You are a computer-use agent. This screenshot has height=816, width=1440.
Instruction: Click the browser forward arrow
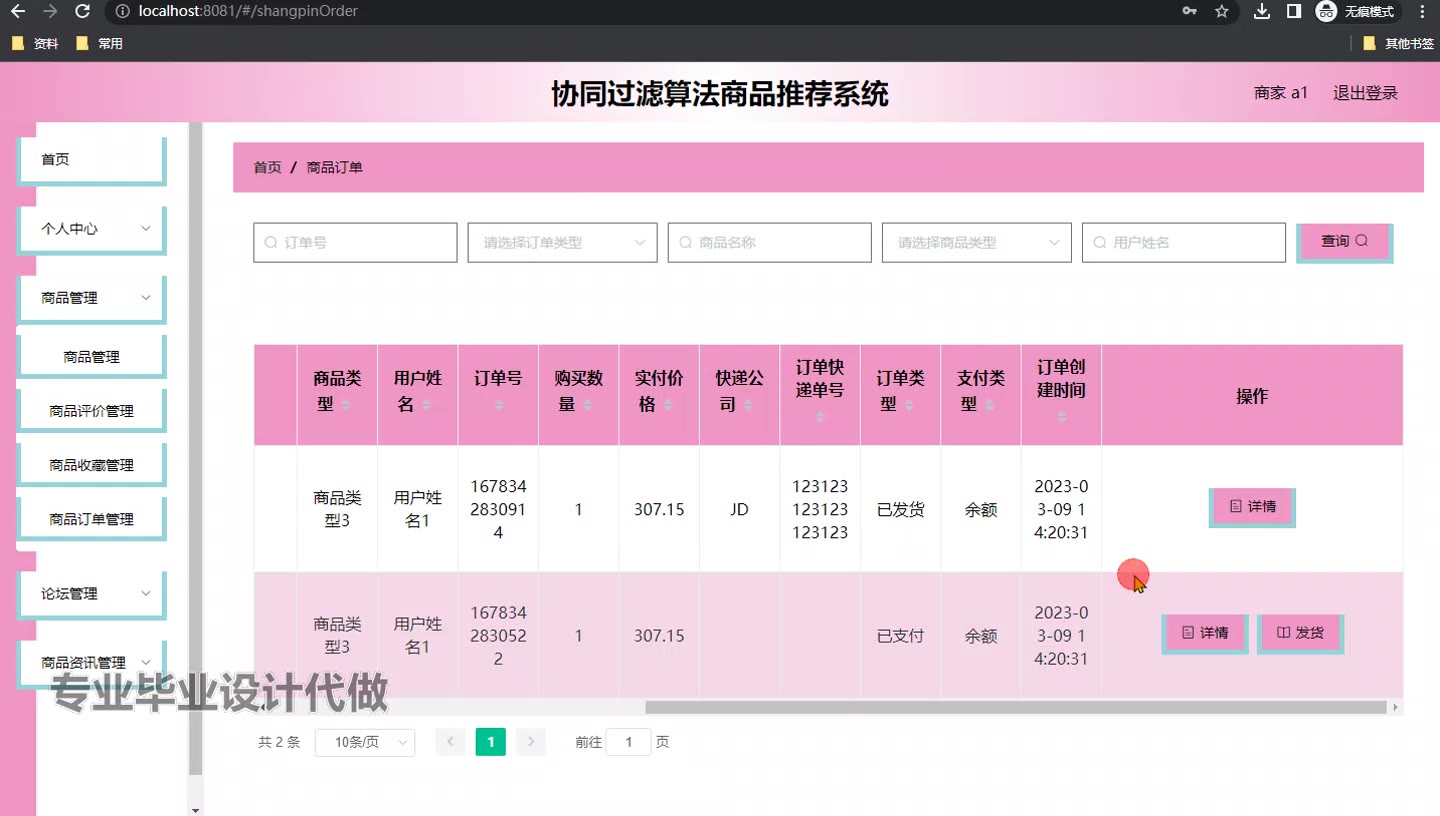[50, 11]
